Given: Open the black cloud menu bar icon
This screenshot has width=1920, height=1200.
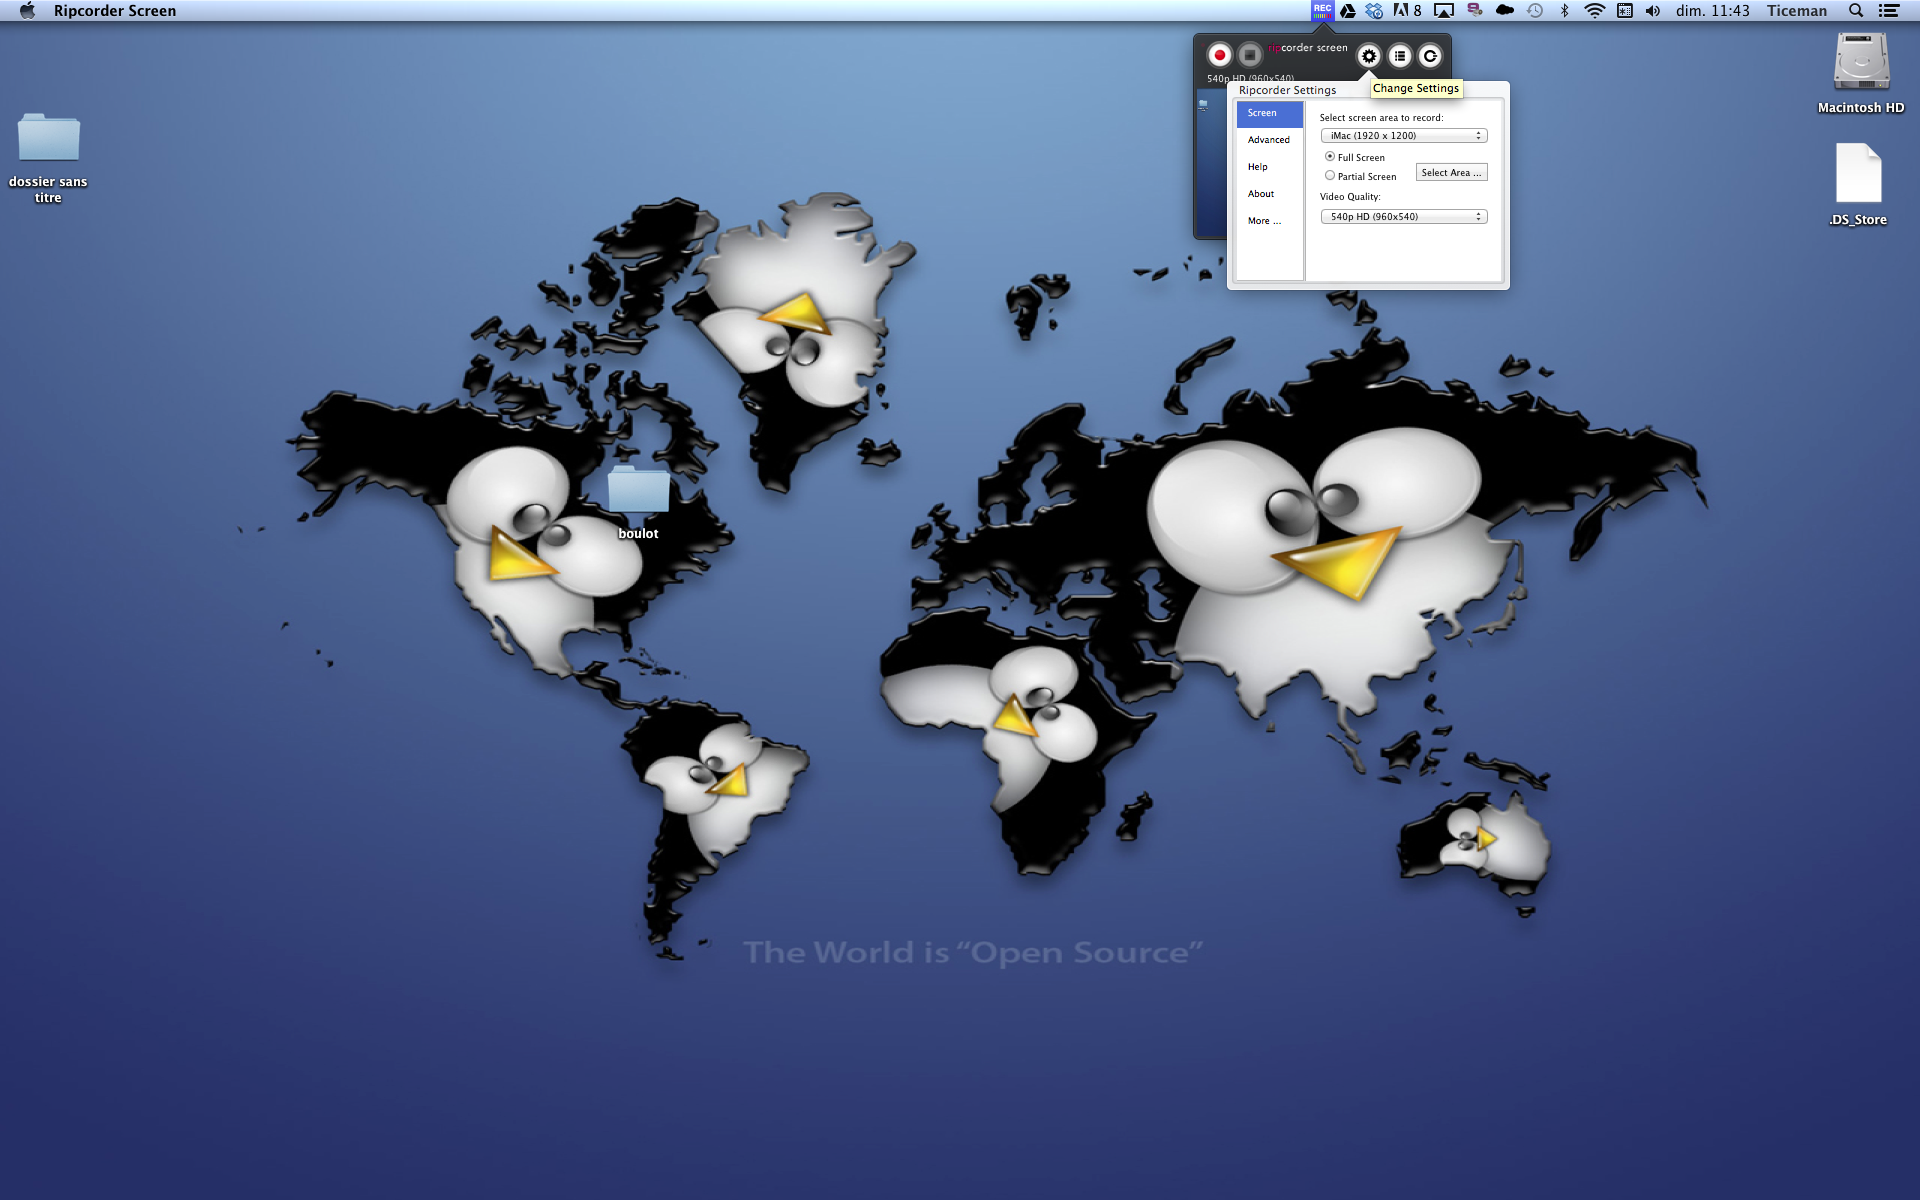Looking at the screenshot, I should [x=1504, y=11].
